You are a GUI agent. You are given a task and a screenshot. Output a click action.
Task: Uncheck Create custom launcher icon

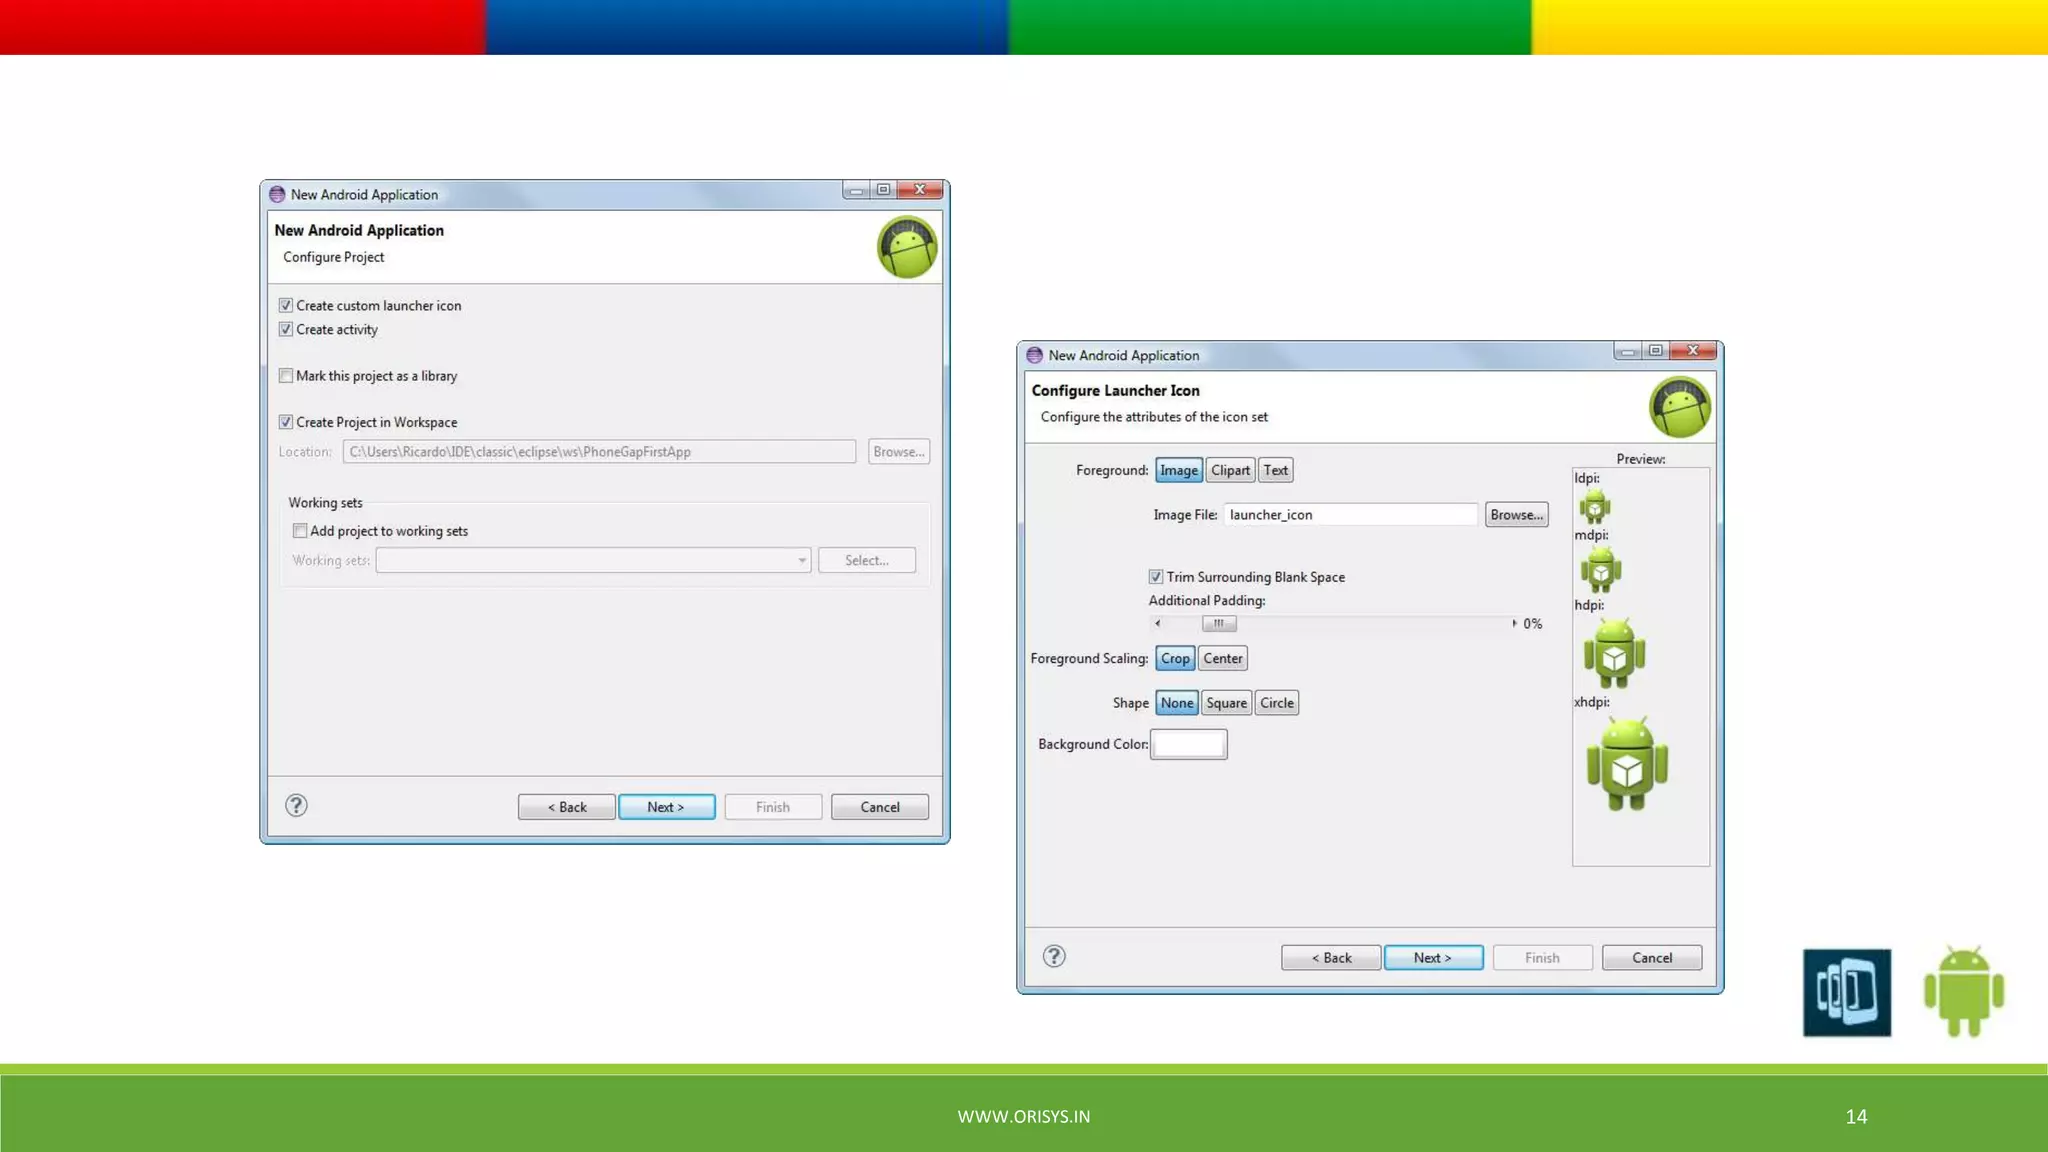point(286,305)
